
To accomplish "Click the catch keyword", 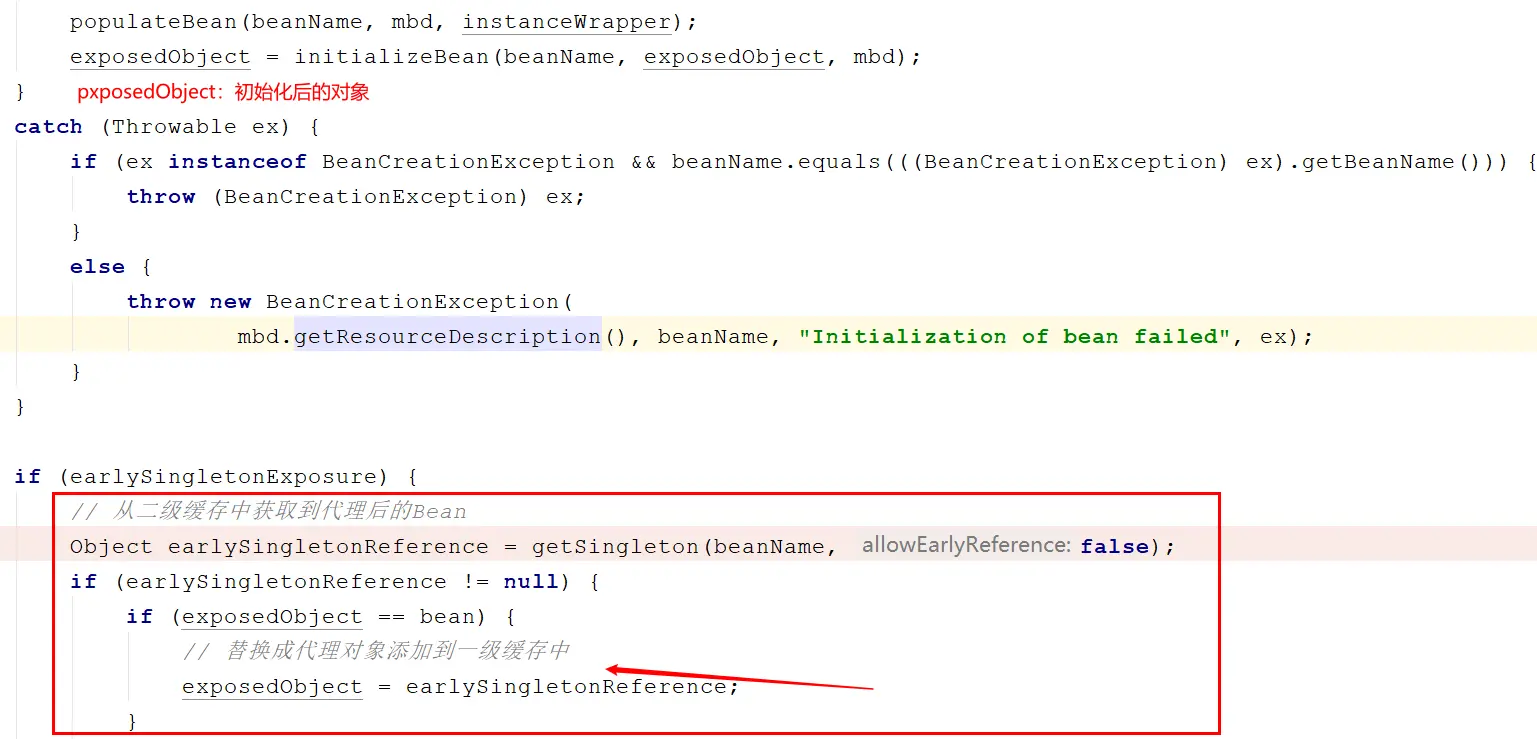I will (x=48, y=127).
